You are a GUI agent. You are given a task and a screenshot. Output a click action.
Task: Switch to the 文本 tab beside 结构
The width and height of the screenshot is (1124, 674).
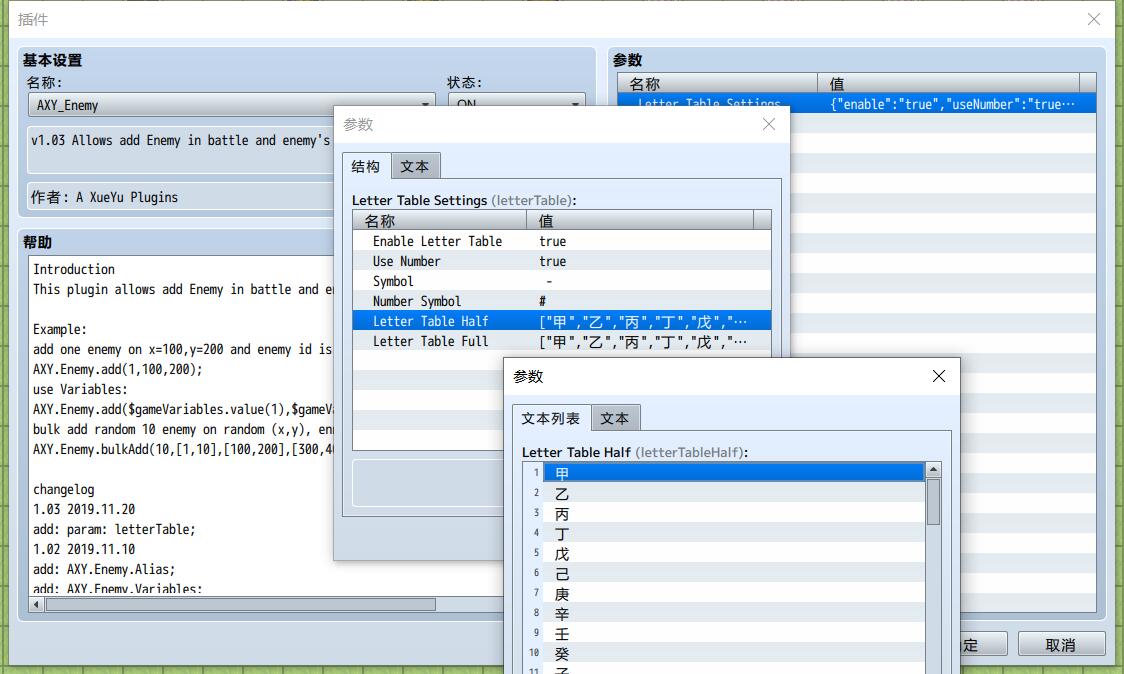coord(415,166)
